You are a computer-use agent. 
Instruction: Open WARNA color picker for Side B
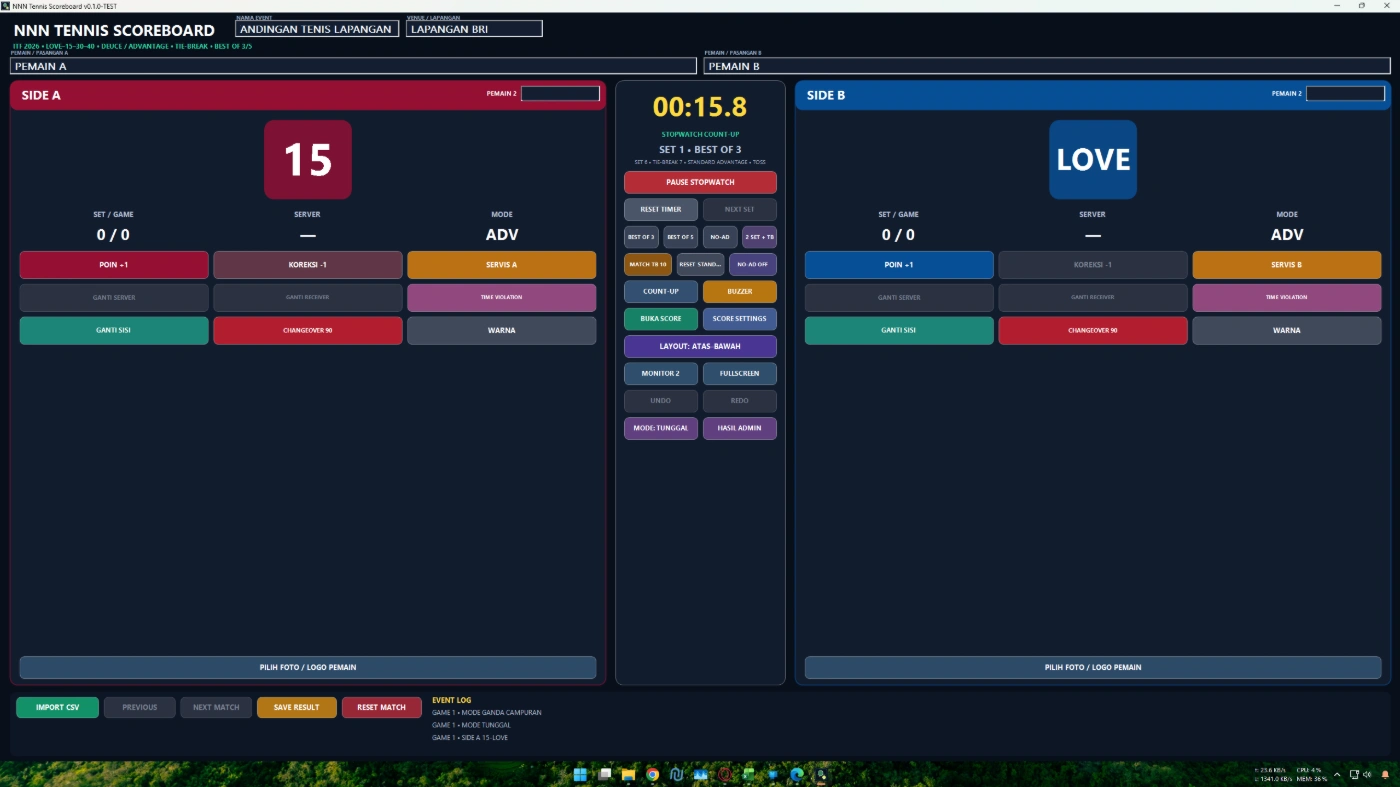1286,330
